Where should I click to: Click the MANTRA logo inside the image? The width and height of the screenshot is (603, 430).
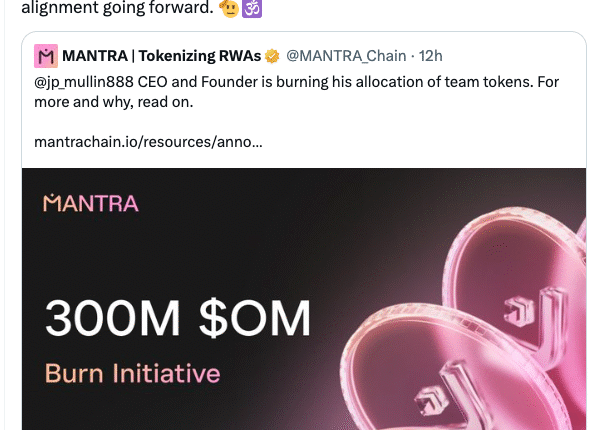(x=91, y=204)
